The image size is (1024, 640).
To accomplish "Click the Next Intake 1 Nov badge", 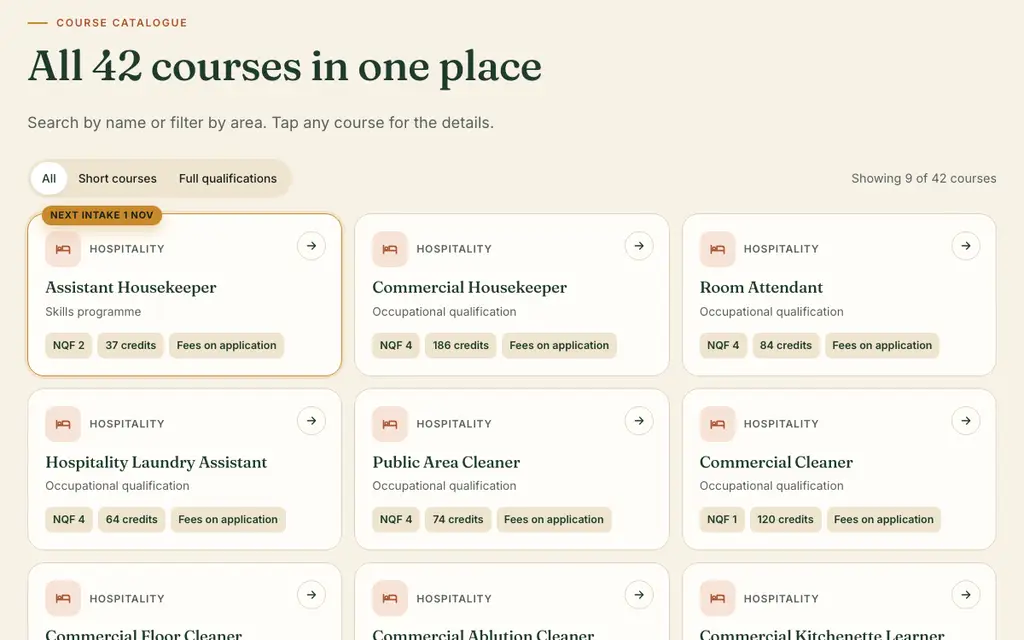I will (102, 215).
